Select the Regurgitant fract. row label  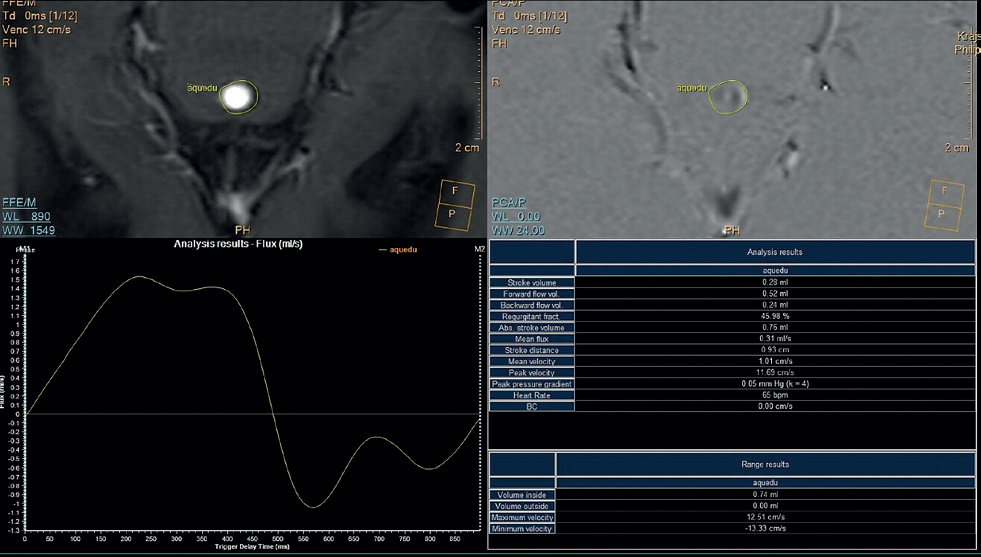(x=532, y=316)
